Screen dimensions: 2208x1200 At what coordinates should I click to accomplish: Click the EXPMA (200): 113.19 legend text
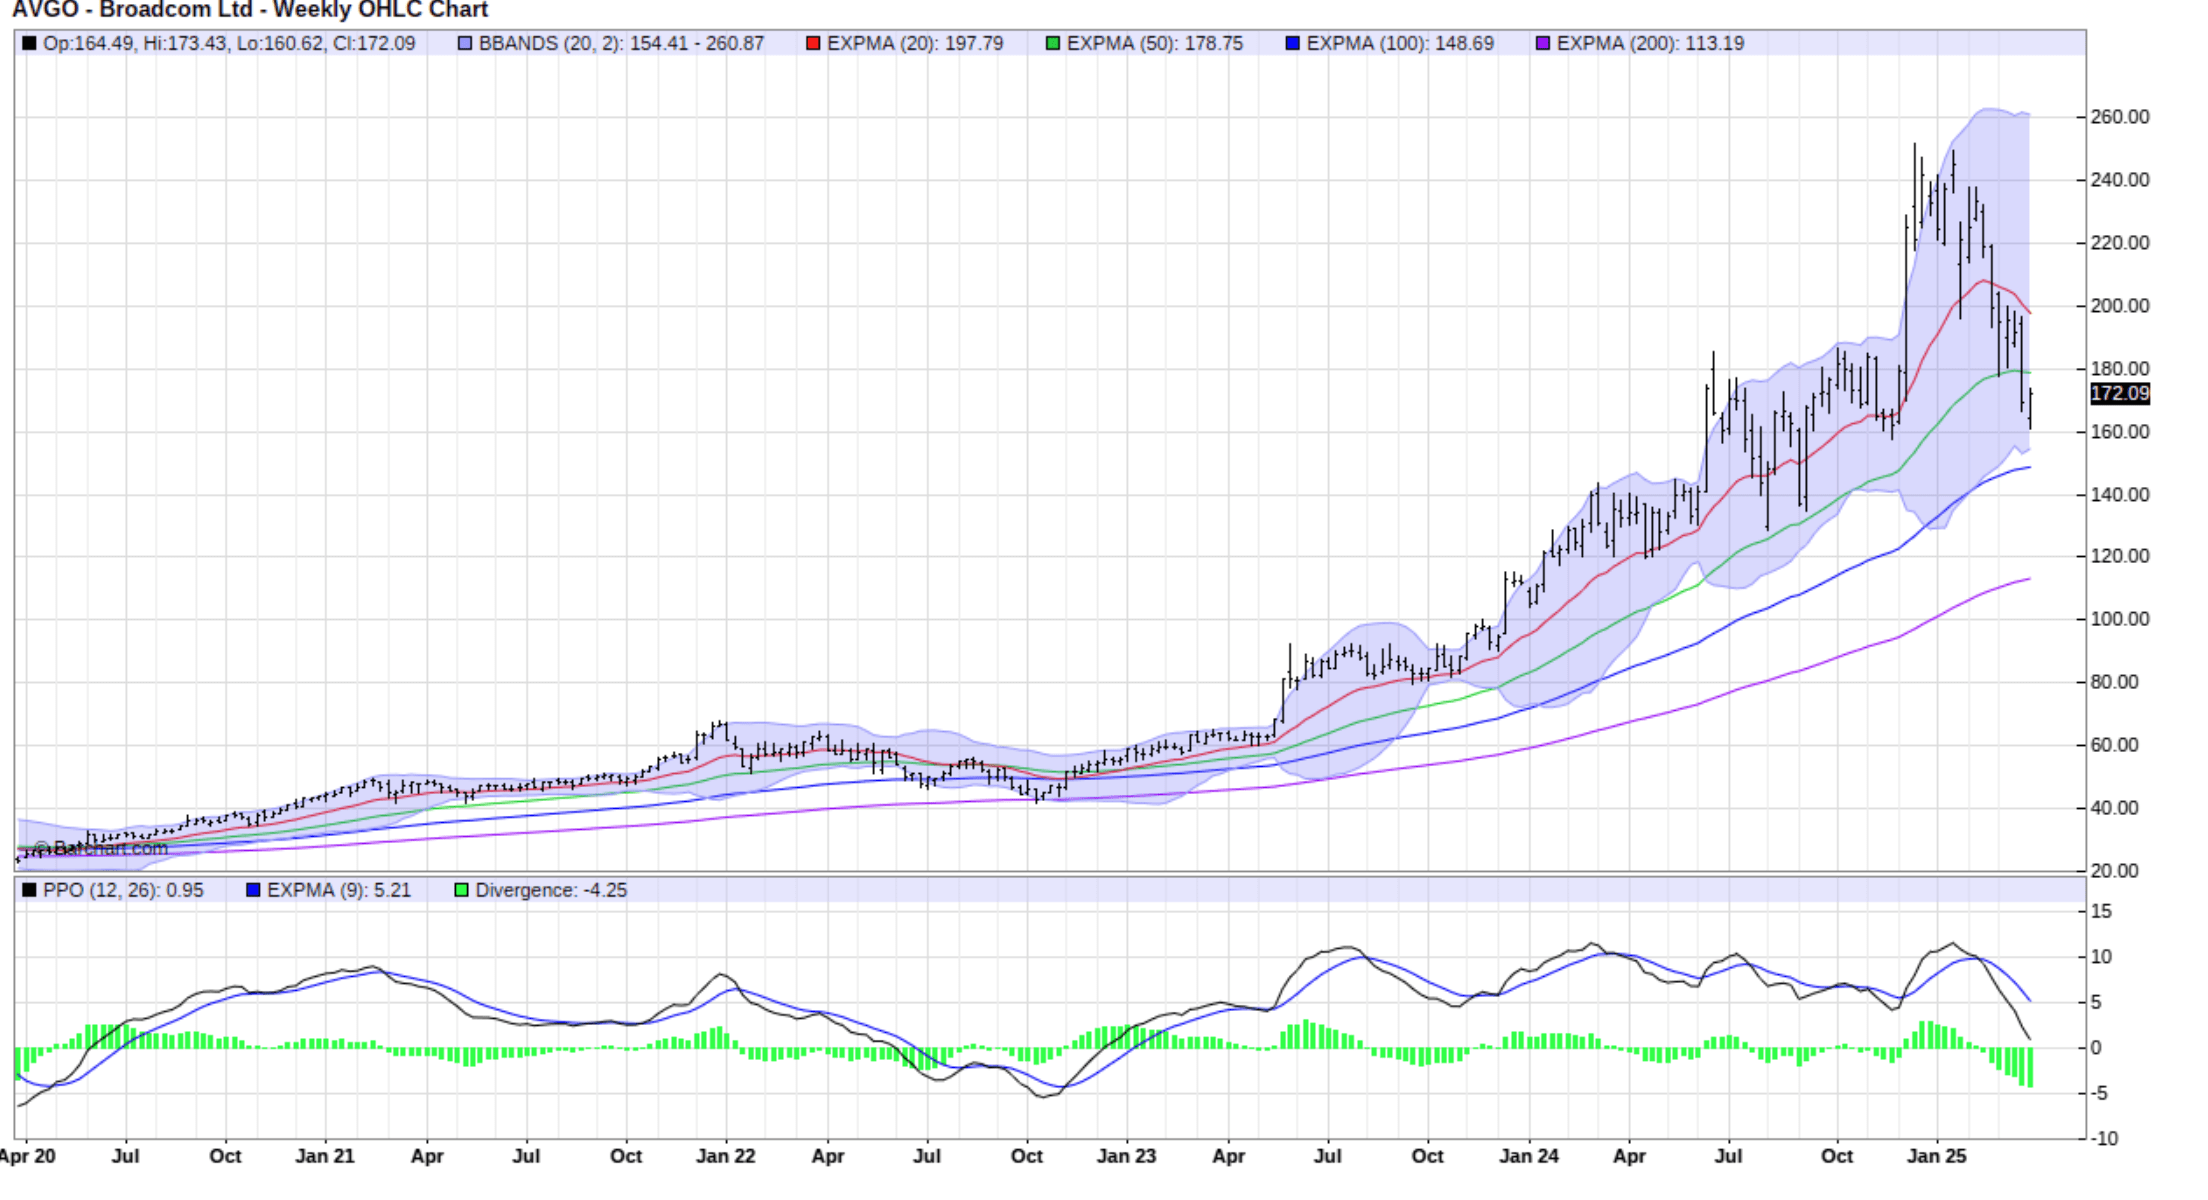(1650, 43)
